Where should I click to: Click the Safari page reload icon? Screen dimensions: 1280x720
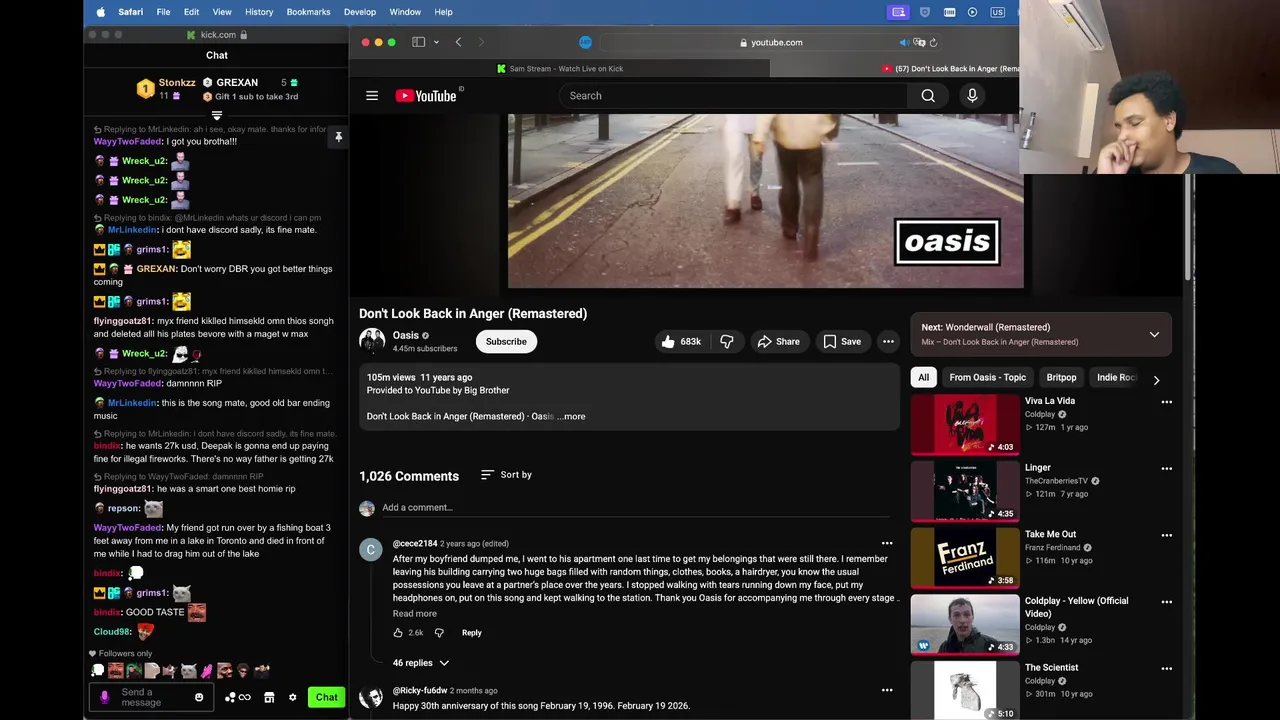tap(933, 42)
